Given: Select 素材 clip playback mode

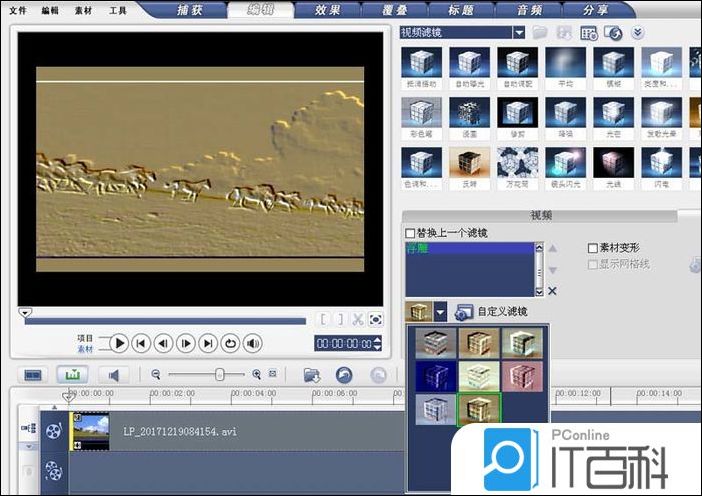Looking at the screenshot, I should [85, 349].
